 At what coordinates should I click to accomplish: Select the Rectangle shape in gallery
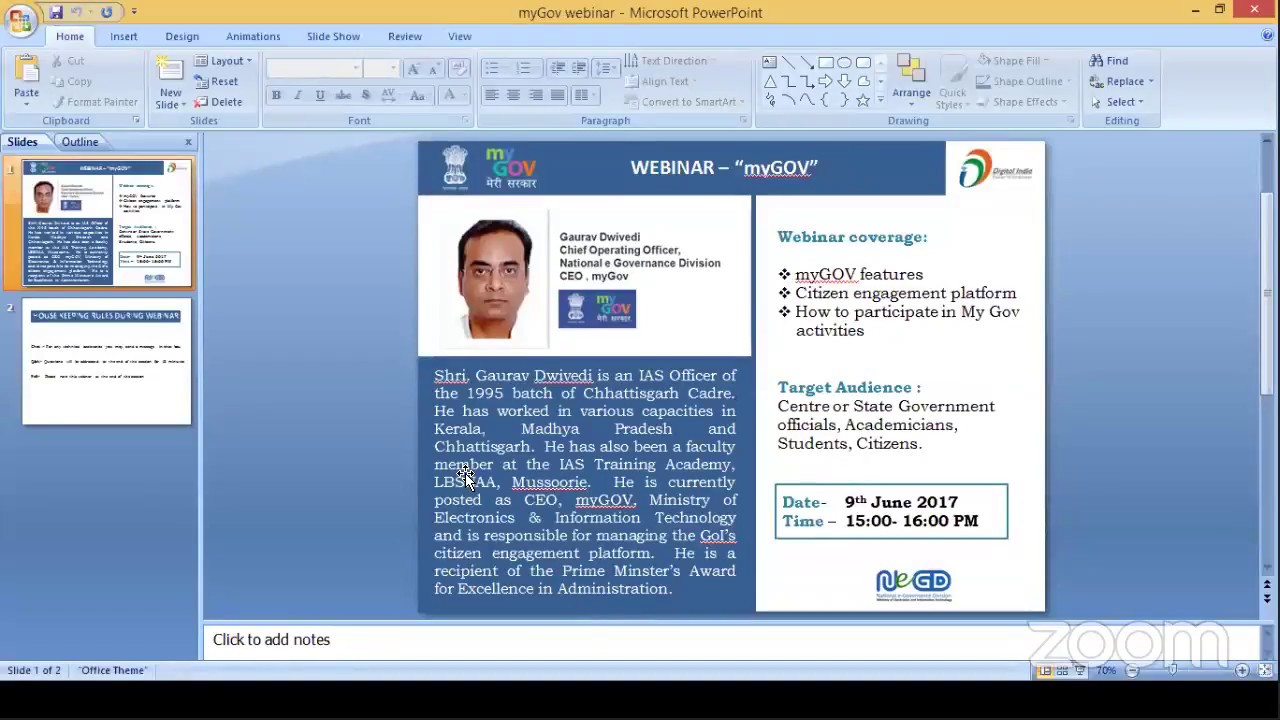[826, 62]
